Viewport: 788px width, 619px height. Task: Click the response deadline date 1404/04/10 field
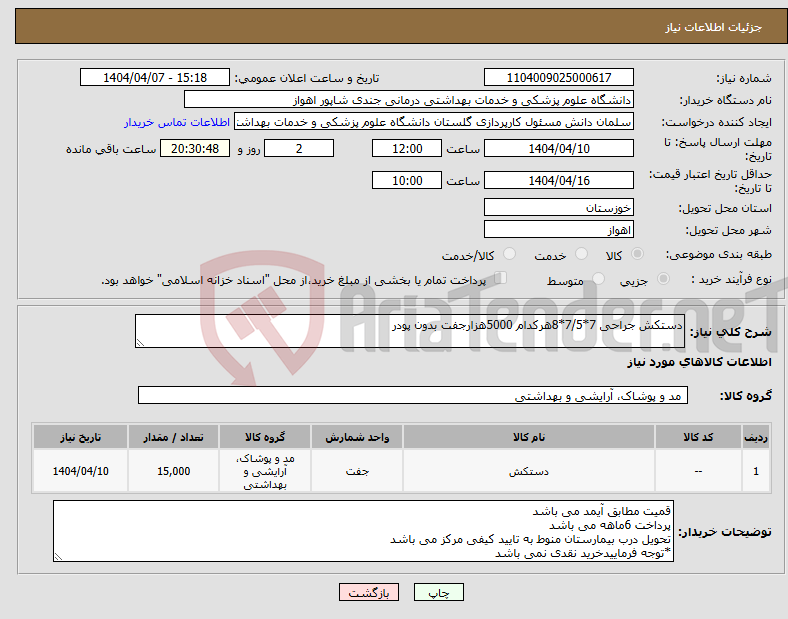[x=558, y=148]
